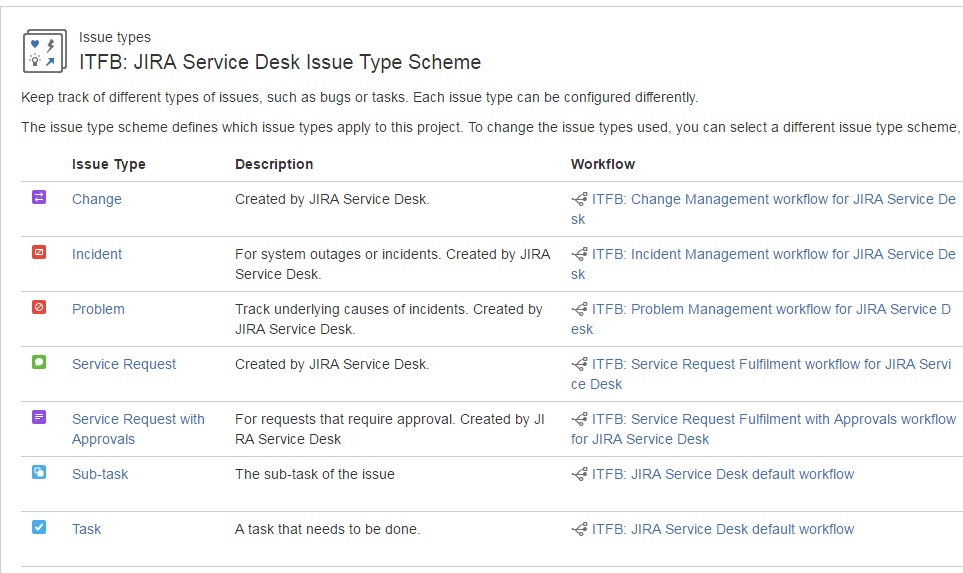Click the blue Task checkmark icon
Viewport: 963px width, 573px height.
click(39, 527)
